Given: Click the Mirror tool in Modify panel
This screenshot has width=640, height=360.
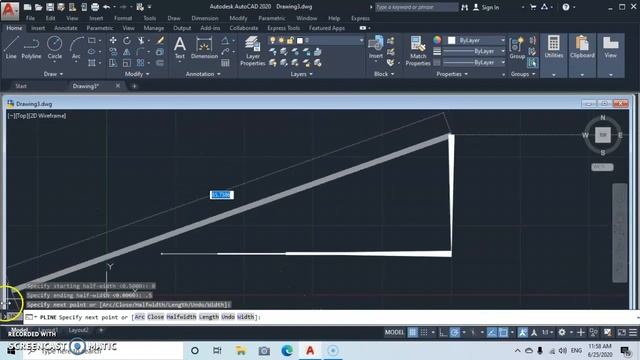Looking at the screenshot, I should coord(127,52).
